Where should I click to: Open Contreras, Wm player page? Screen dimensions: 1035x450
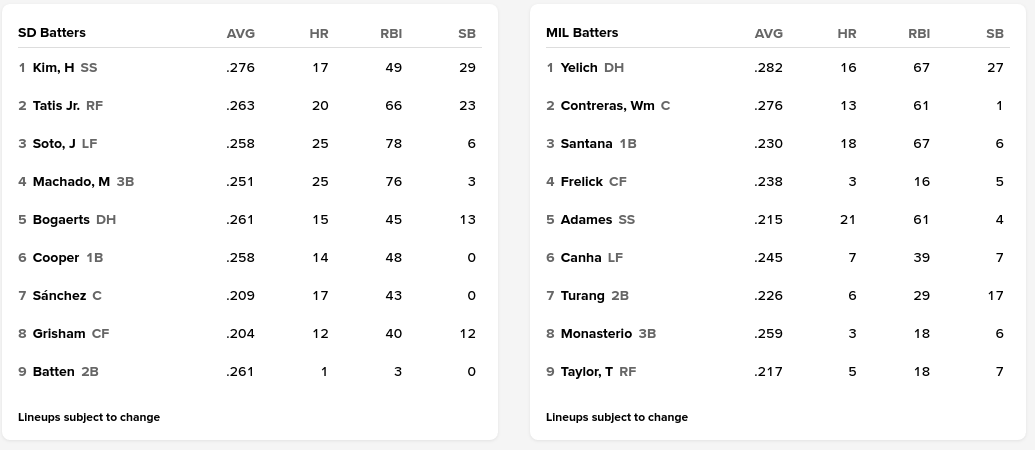[x=608, y=106]
